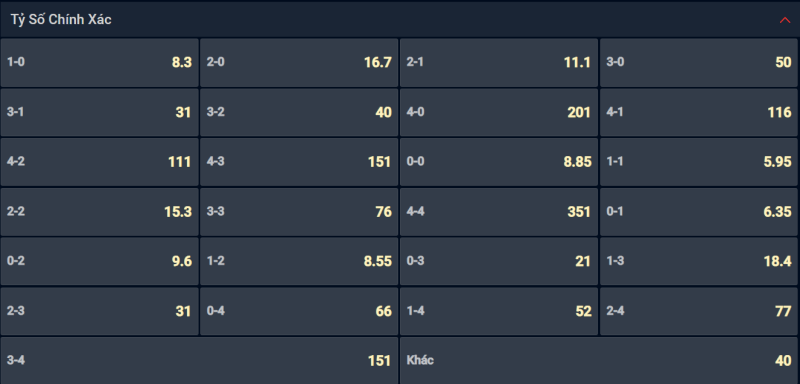Collapse the Tỷ Số Chính Xác section
The width and height of the screenshot is (800, 384).
click(x=785, y=20)
